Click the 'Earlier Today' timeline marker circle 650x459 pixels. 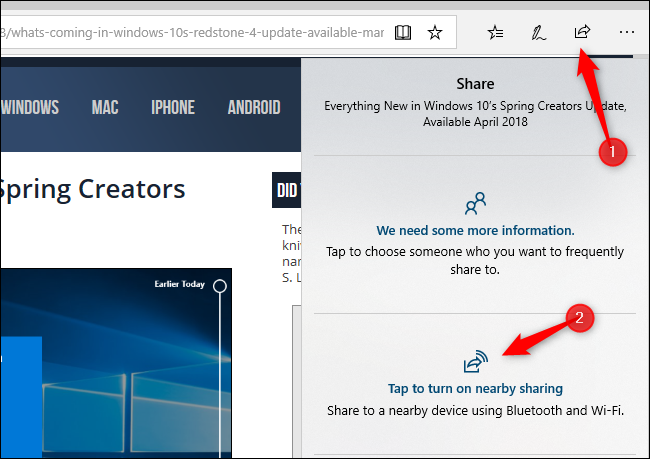pos(220,286)
